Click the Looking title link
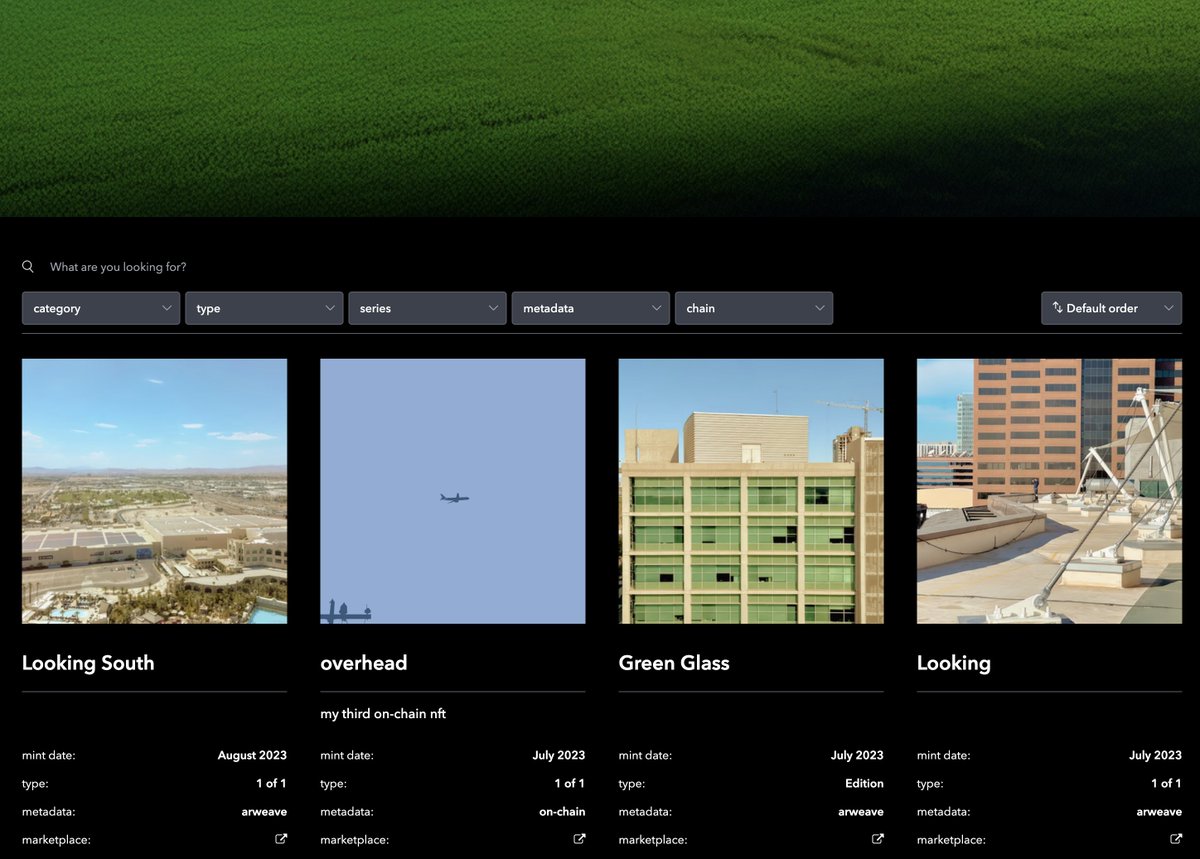The height and width of the screenshot is (859, 1200). pyautogui.click(x=954, y=663)
